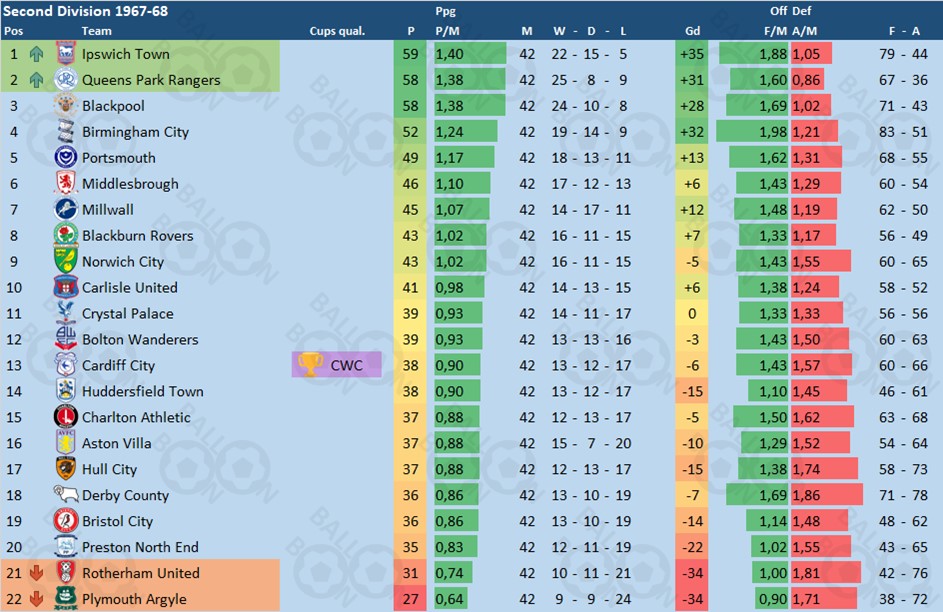Click the Millwall lion badge
943x612 pixels.
66,209
